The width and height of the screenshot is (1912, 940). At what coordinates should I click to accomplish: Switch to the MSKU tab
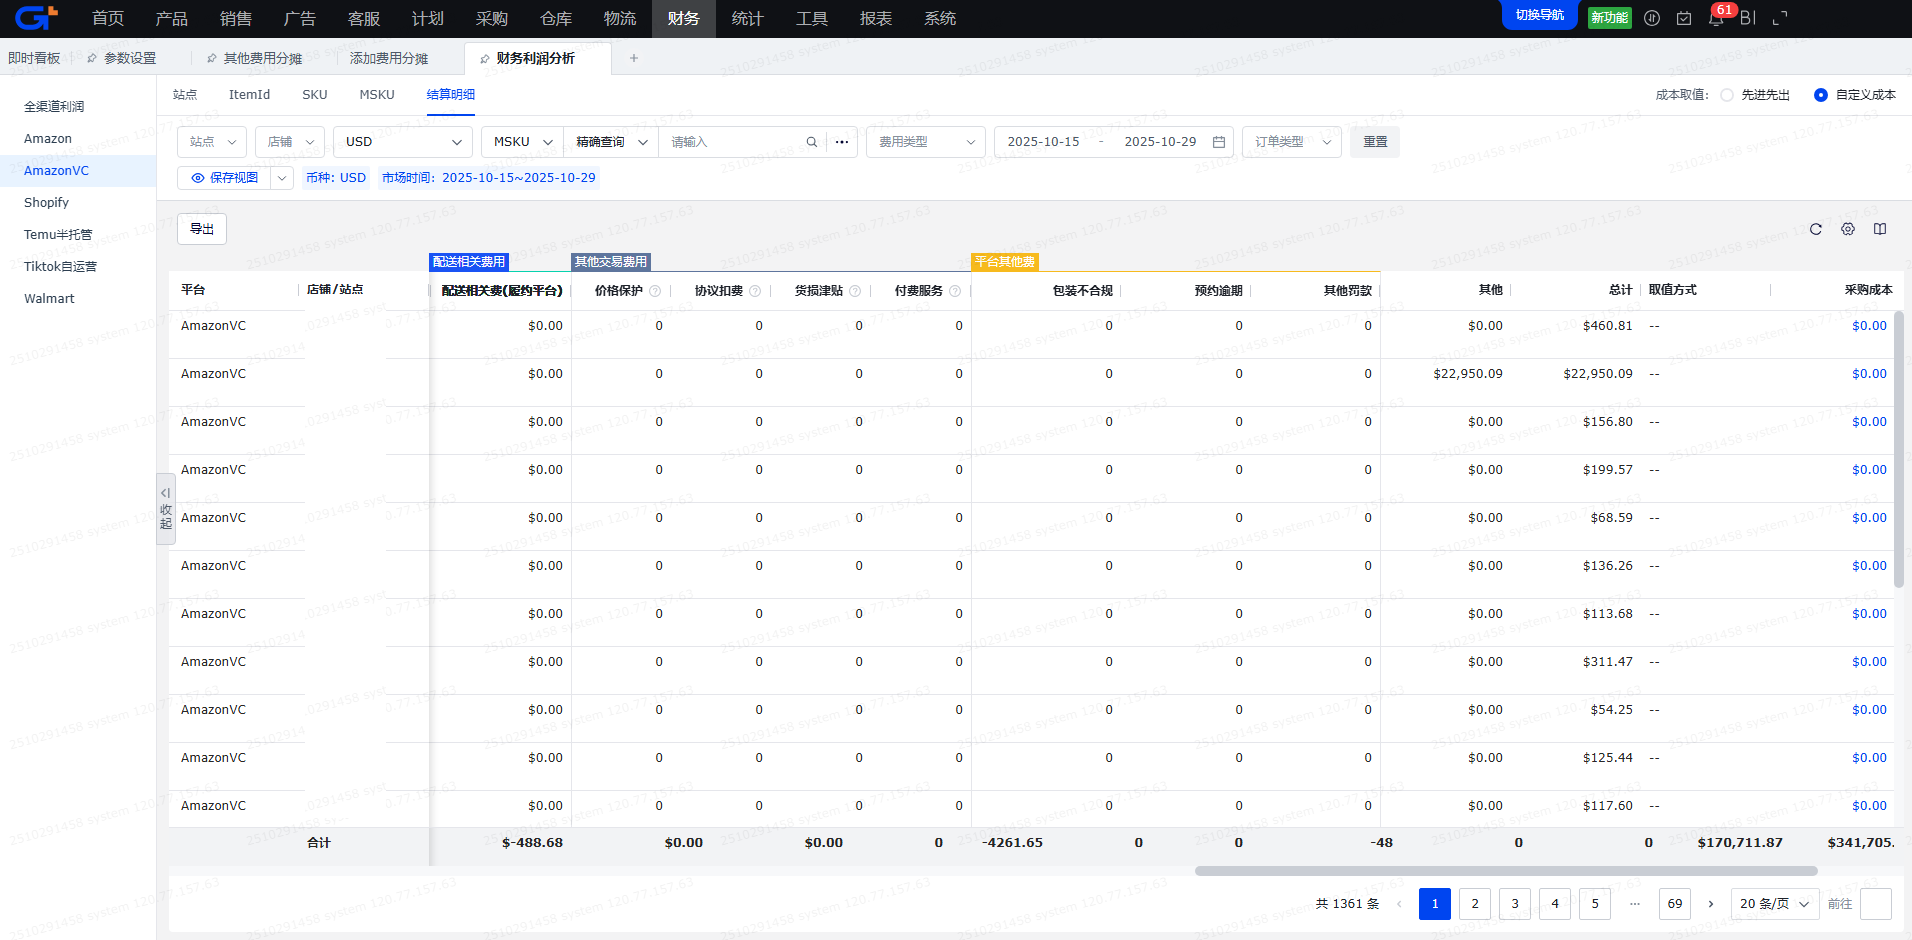377,95
